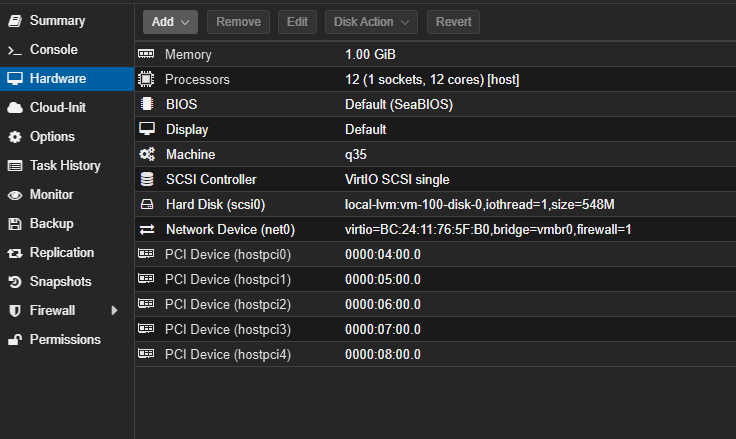Open the Add dropdown menu
The height and width of the screenshot is (439, 736).
[x=170, y=21]
